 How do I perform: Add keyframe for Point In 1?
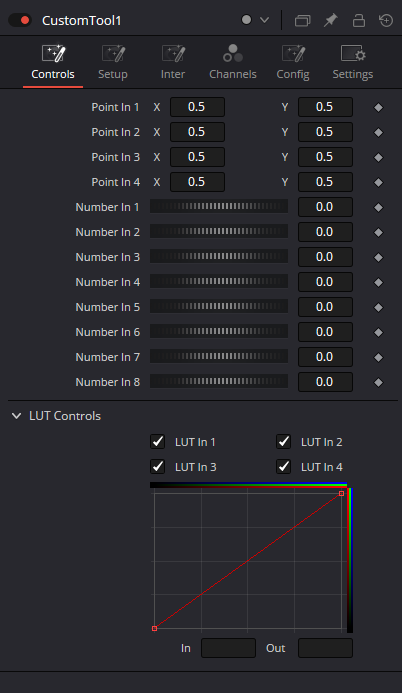379,107
